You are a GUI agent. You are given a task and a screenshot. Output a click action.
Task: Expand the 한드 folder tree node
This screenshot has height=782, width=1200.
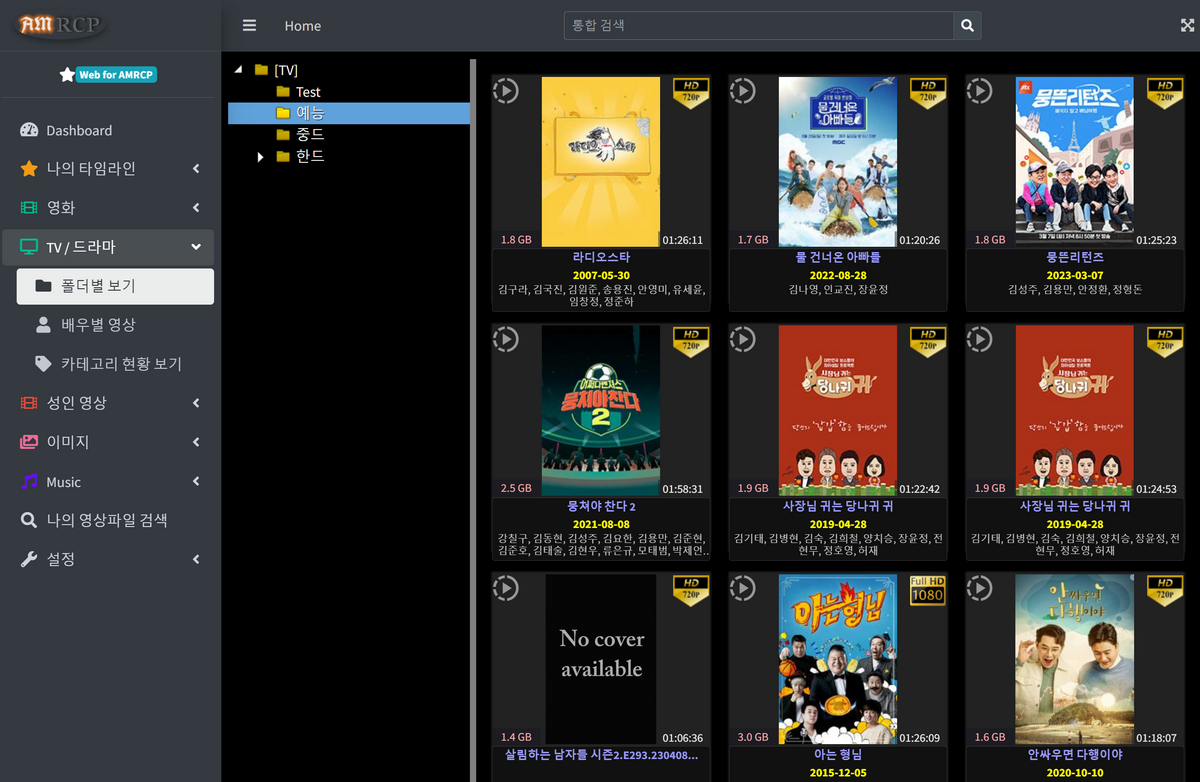click(260, 157)
